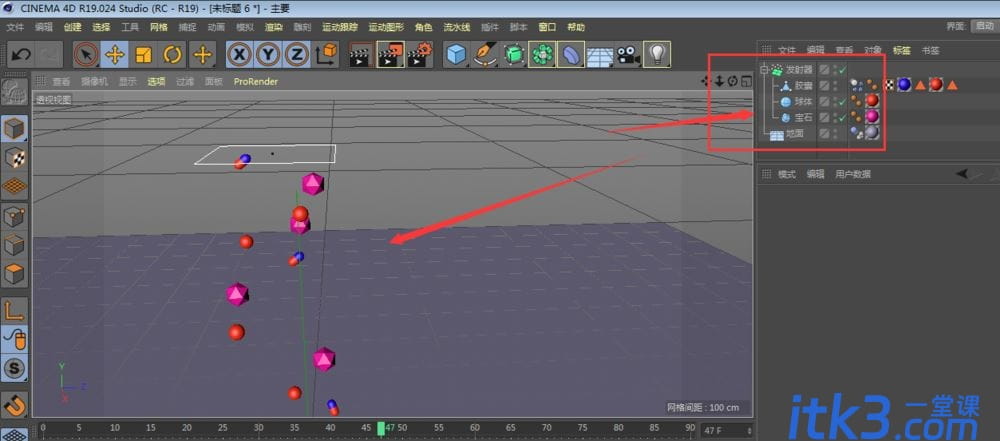
Task: Collapse the 发射器 tree node
Action: (764, 70)
